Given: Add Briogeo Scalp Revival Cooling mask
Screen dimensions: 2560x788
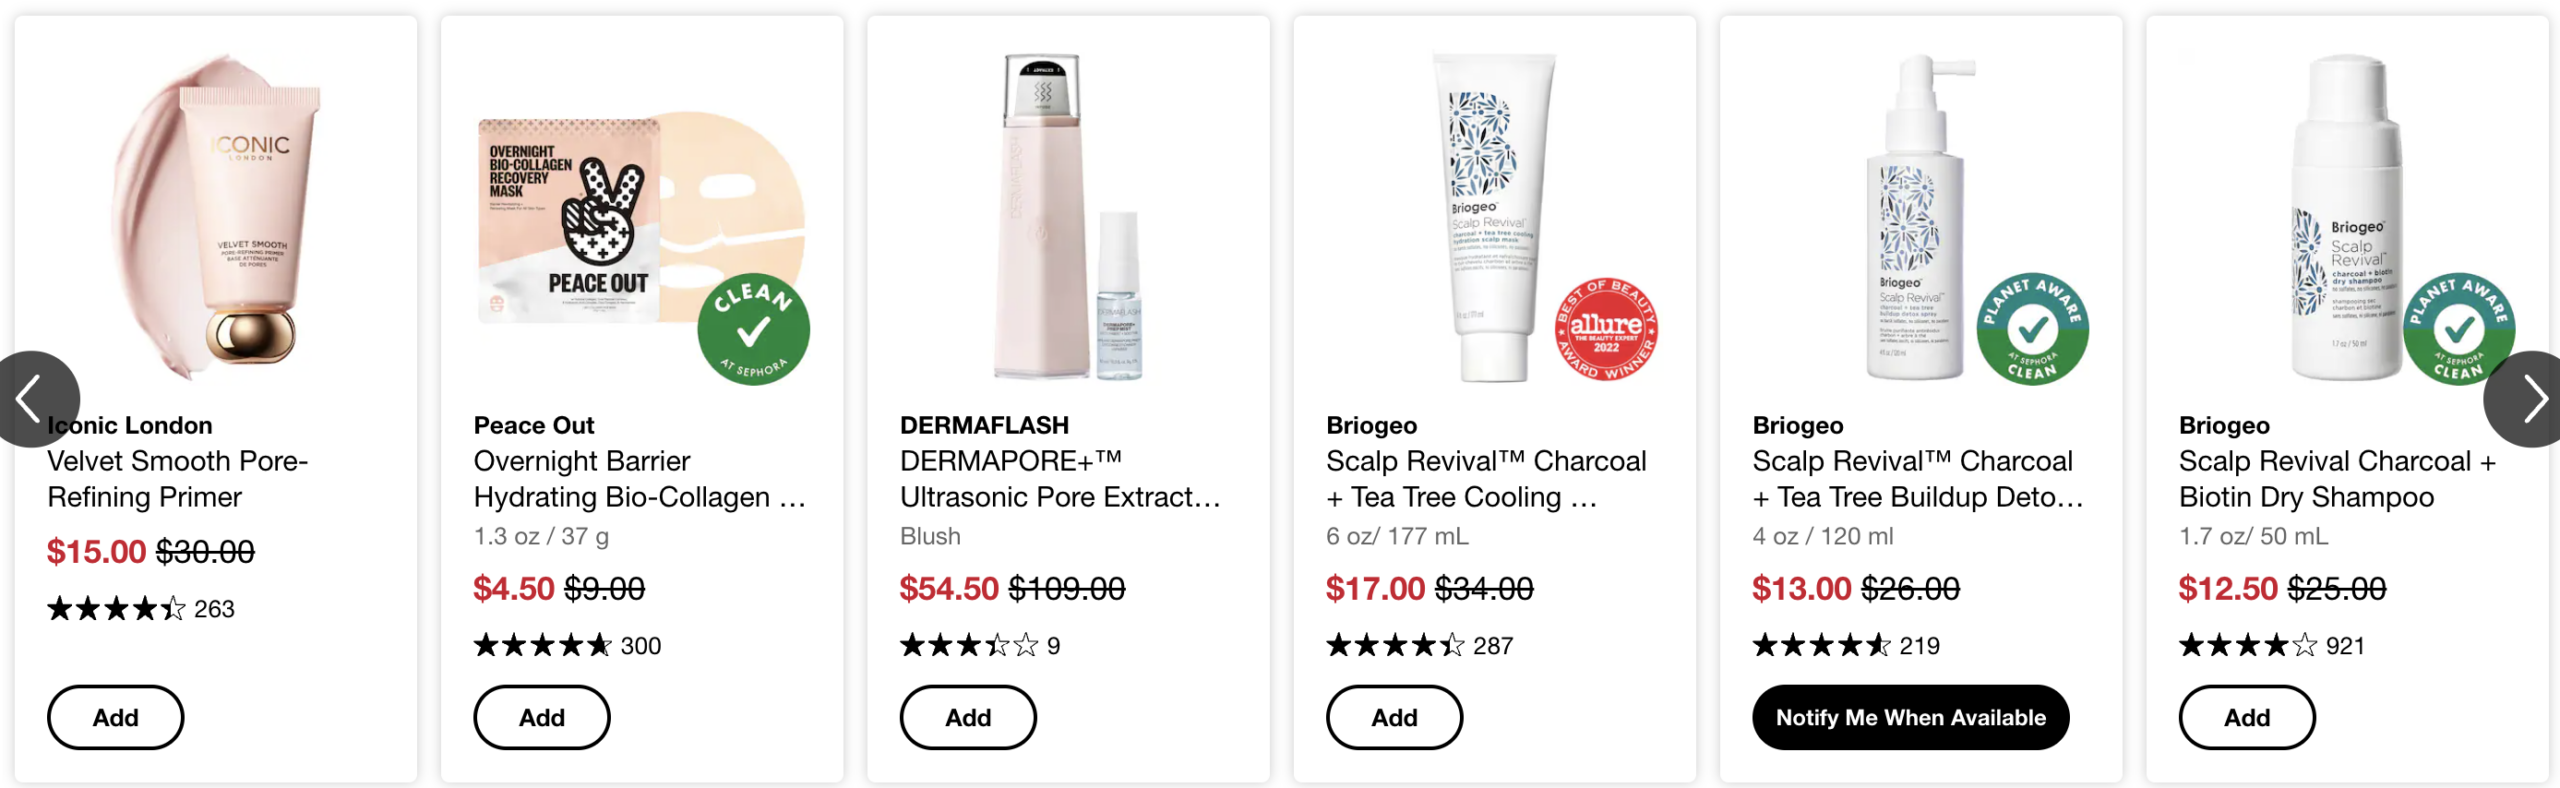Looking at the screenshot, I should point(1394,717).
